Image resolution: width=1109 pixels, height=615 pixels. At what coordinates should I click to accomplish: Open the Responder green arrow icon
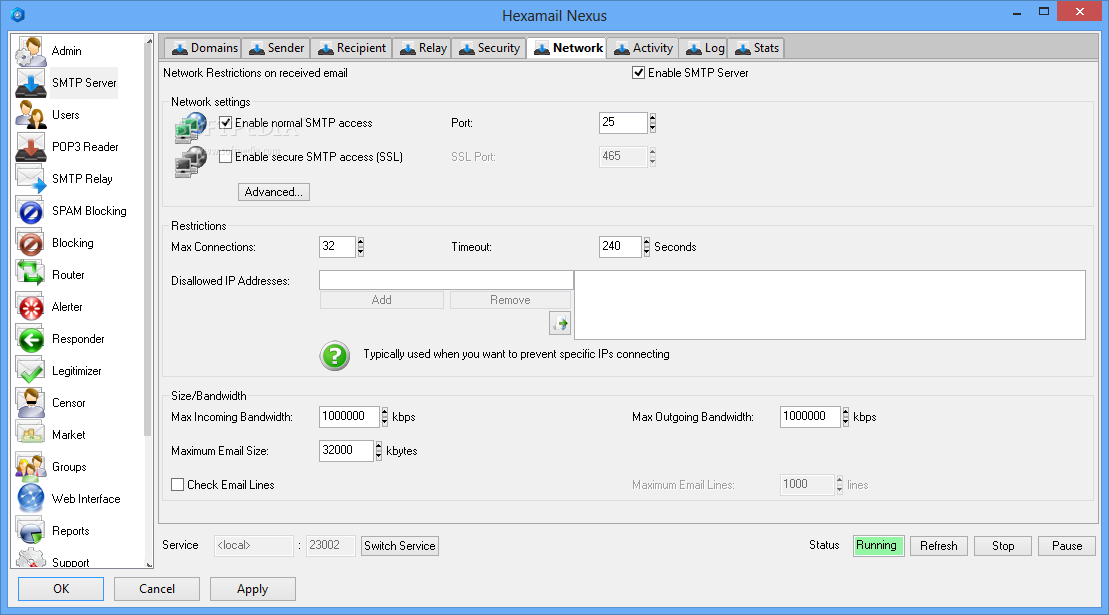tap(30, 339)
